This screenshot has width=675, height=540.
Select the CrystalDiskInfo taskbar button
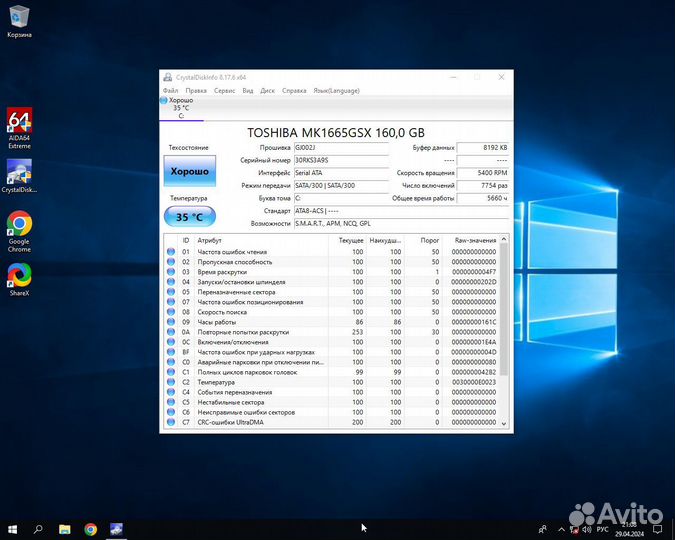116,529
